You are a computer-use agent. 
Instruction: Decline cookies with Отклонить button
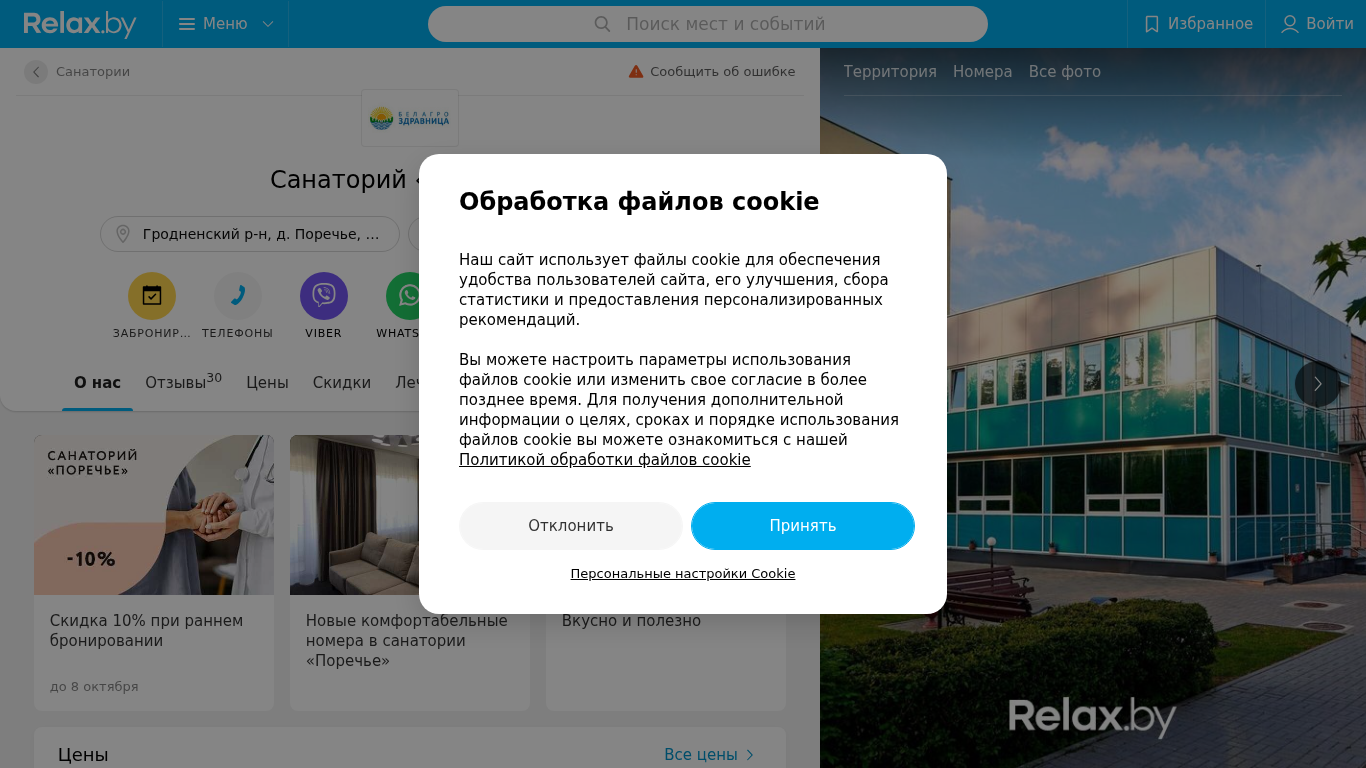click(x=571, y=526)
